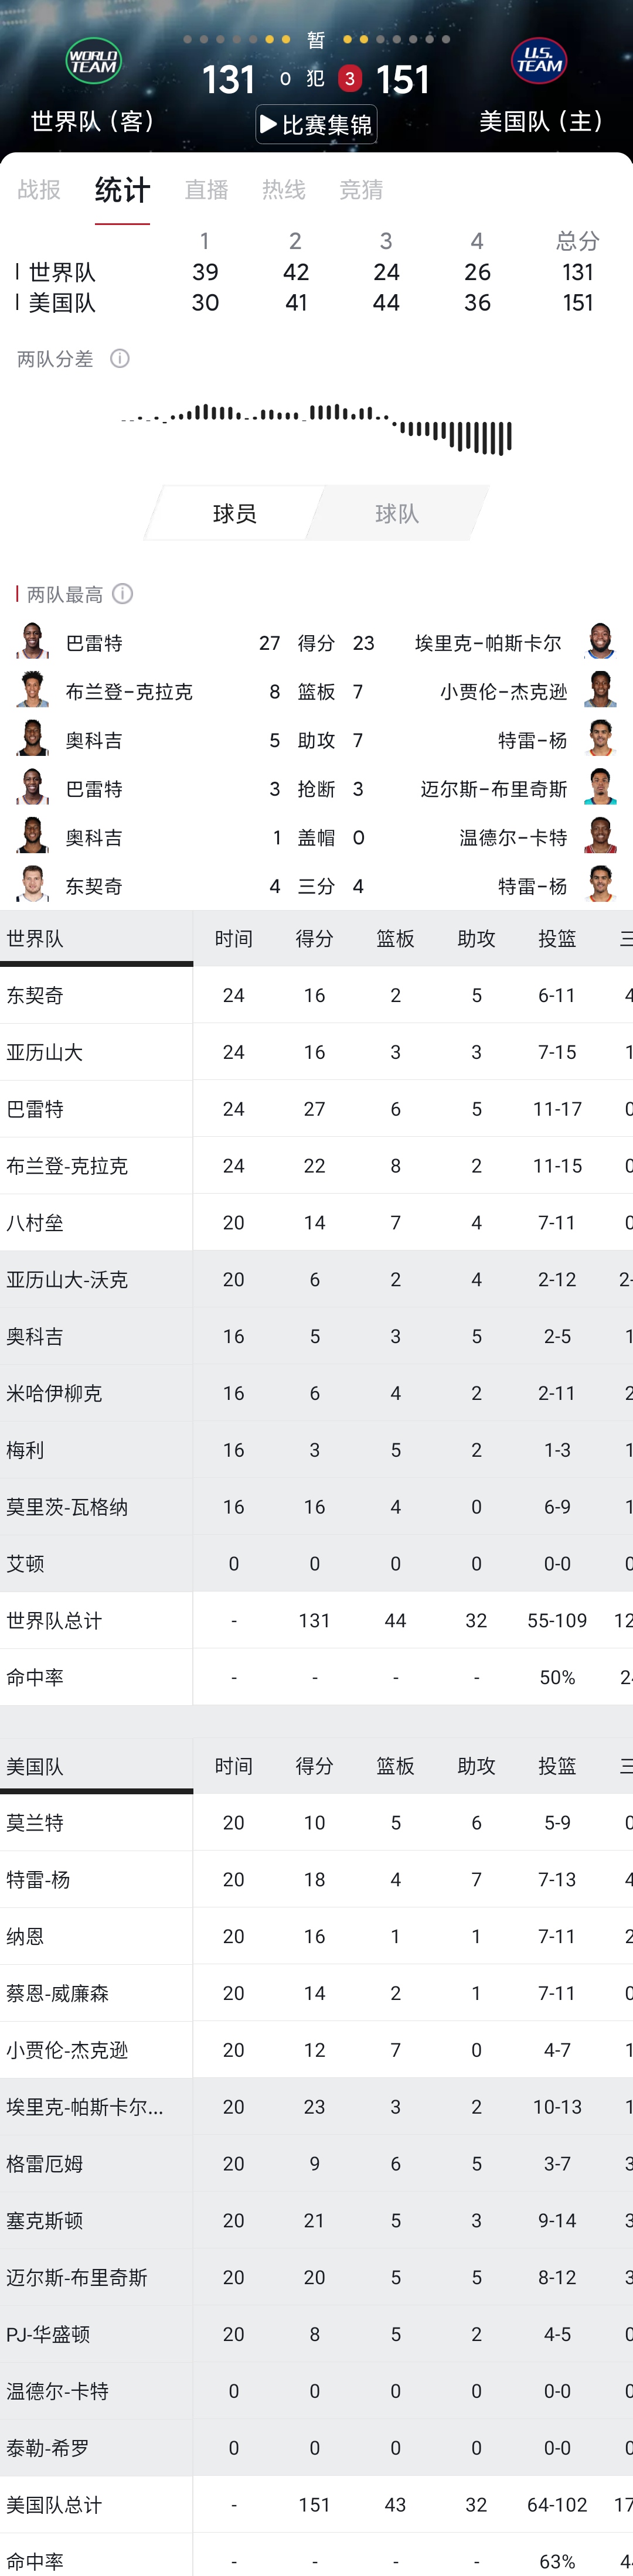Open info icon beside 两队最高

(x=123, y=594)
